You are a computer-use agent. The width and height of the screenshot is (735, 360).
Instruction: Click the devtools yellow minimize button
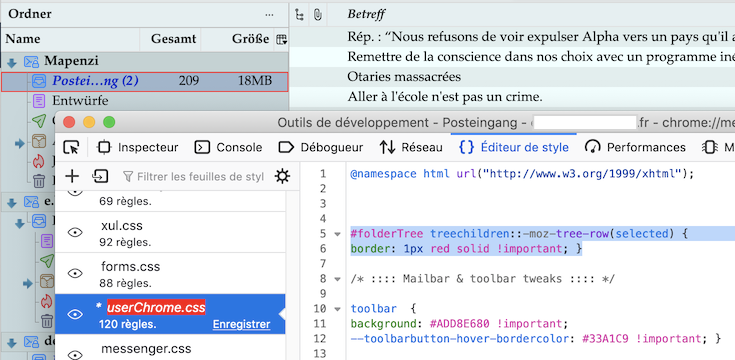tap(89, 123)
